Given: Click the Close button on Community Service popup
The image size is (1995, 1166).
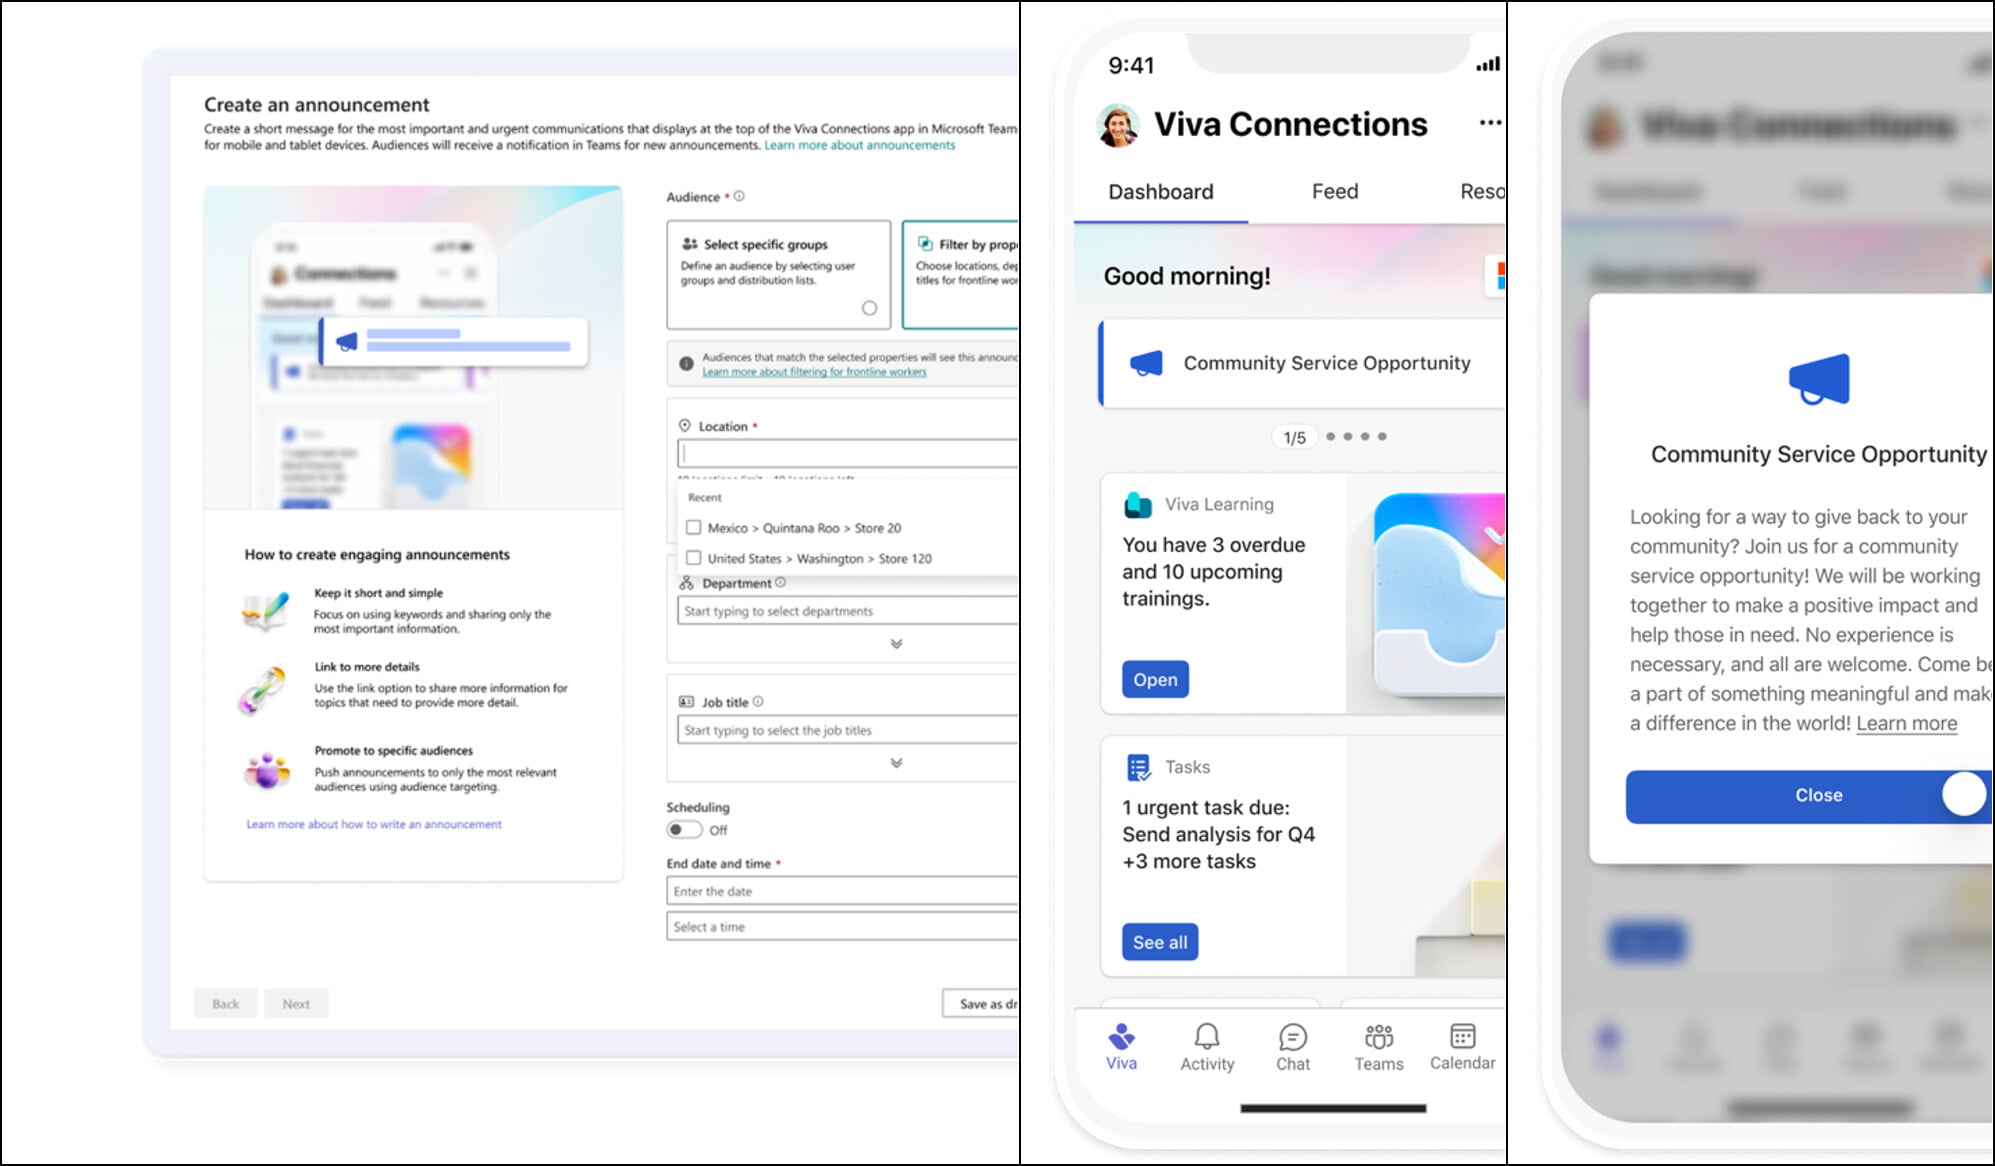Looking at the screenshot, I should tap(1819, 793).
